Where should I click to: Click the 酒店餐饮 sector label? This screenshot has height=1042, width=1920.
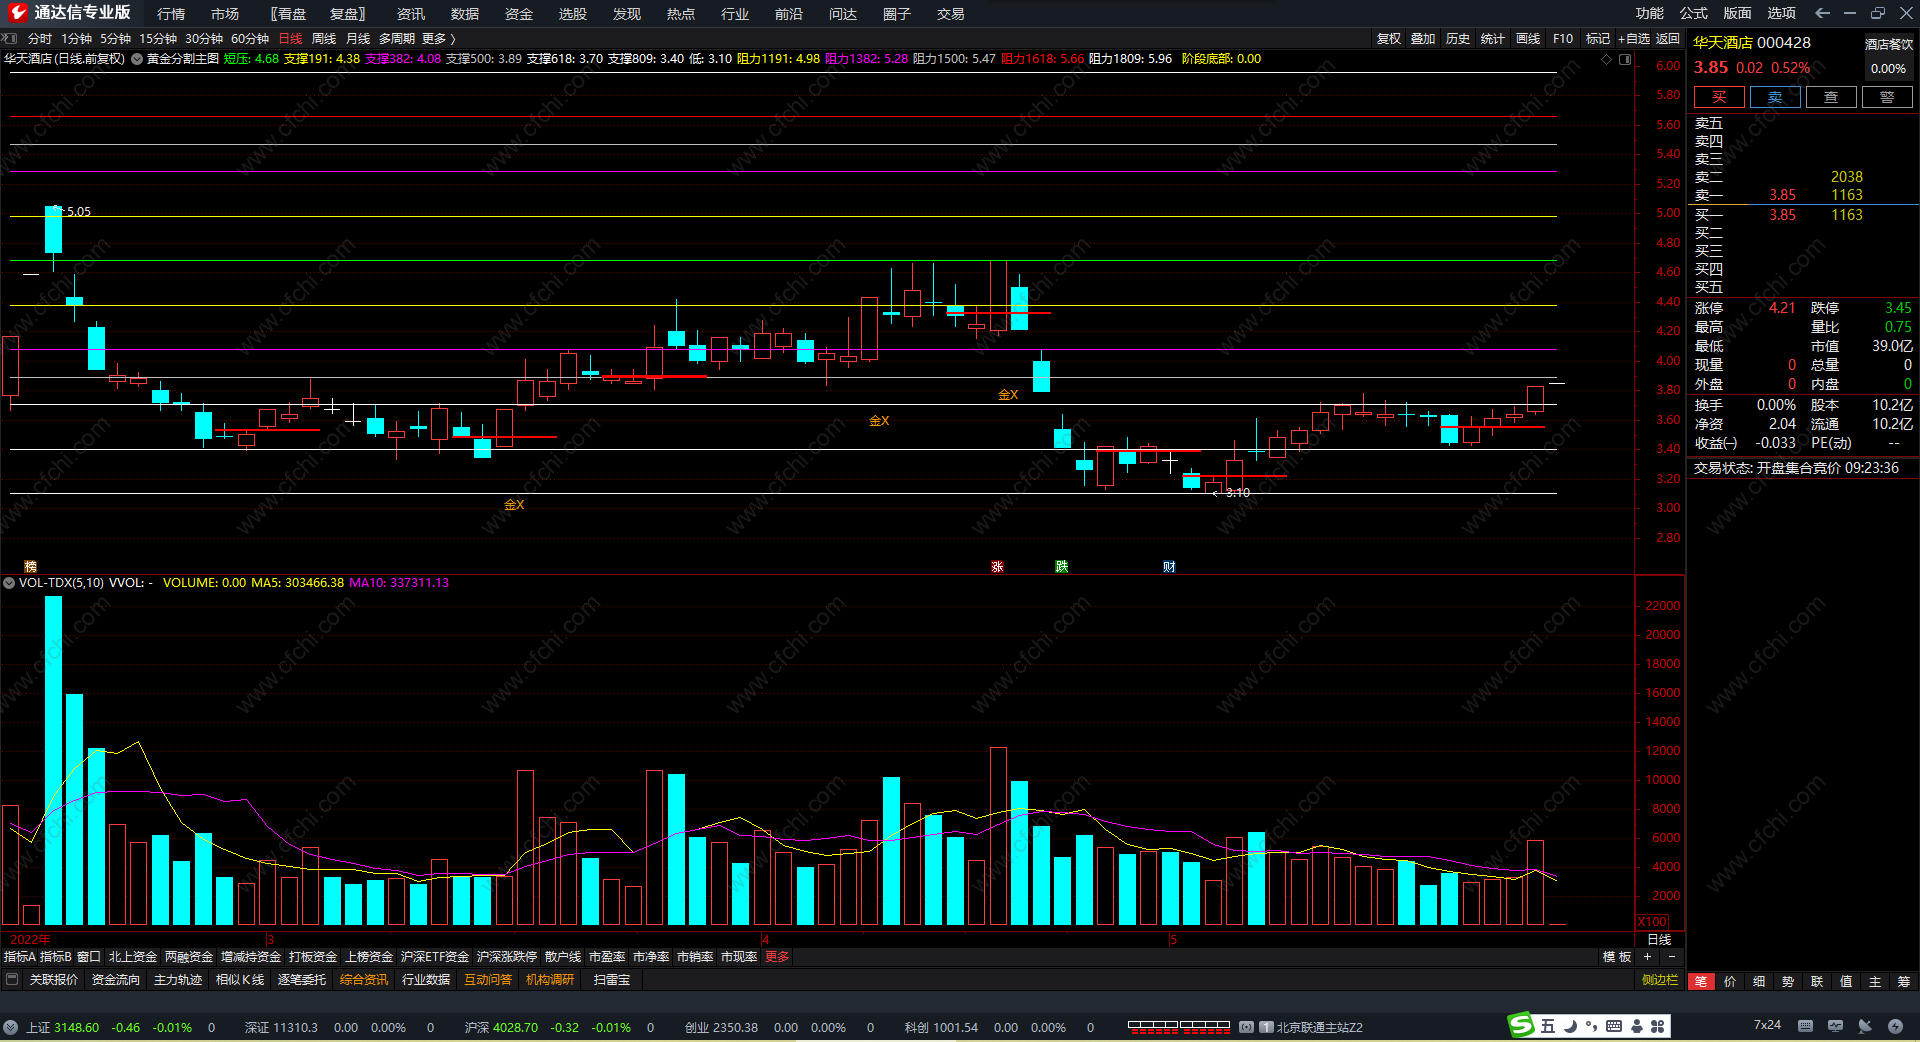click(1889, 44)
